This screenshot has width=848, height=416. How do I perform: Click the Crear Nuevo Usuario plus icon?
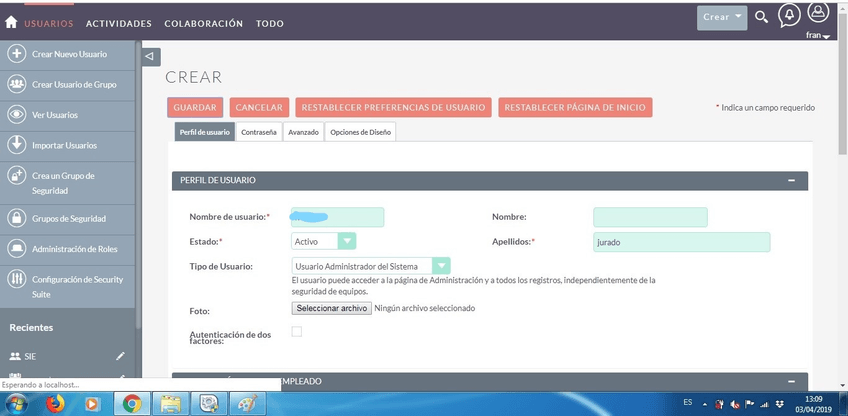point(16,54)
